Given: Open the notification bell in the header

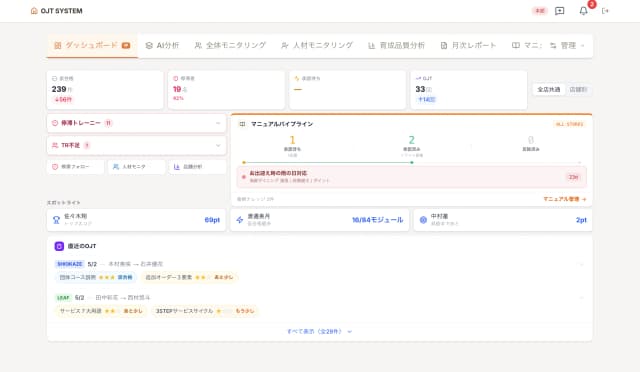Looking at the screenshot, I should [x=584, y=11].
